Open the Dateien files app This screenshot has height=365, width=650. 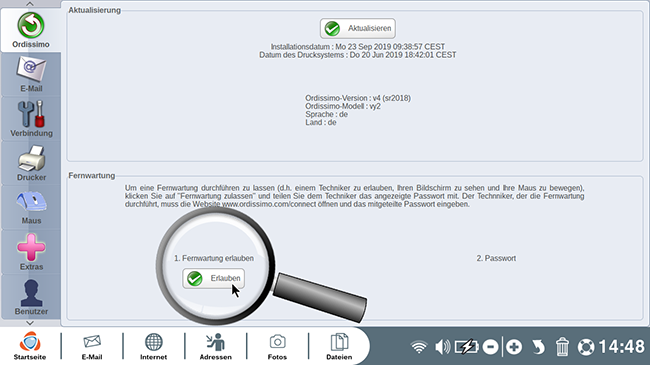pos(339,346)
